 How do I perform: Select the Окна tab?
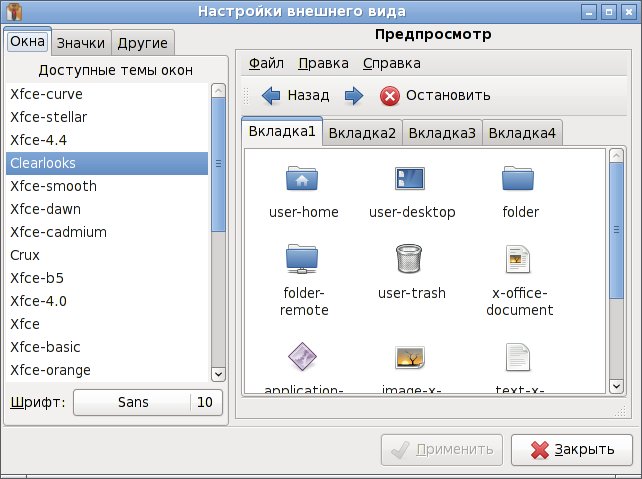(x=27, y=41)
